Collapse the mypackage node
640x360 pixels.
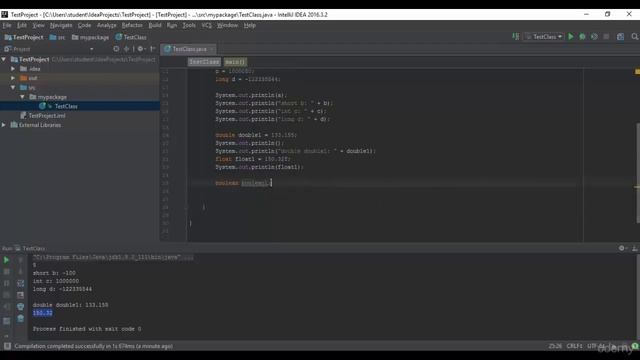[x=22, y=97]
